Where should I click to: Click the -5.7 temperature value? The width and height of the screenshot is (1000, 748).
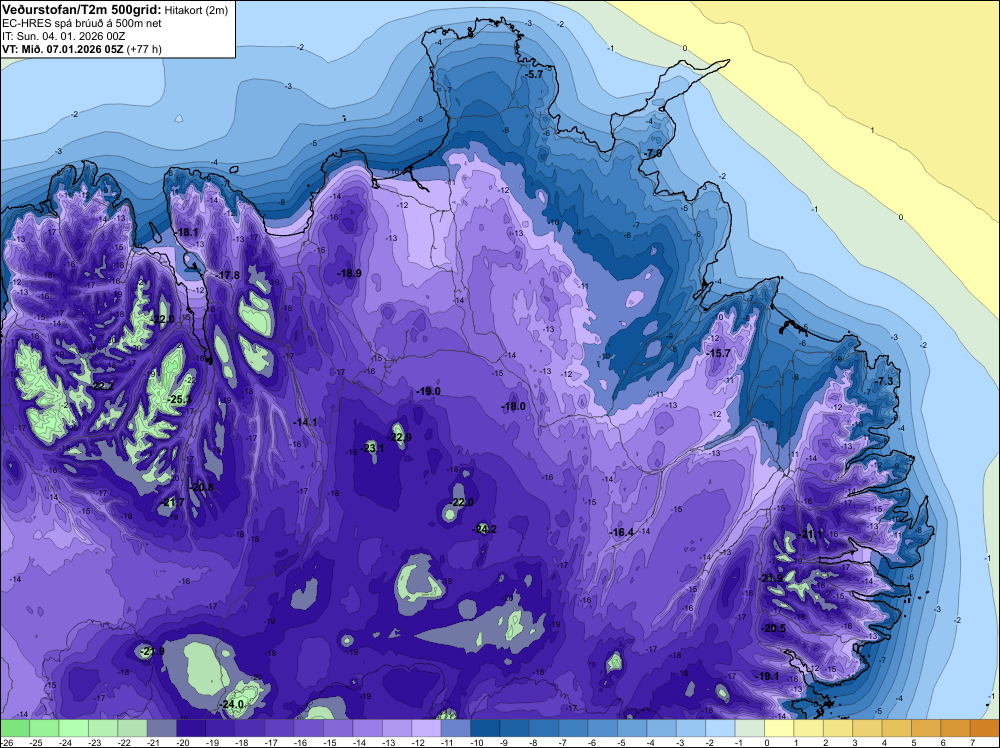[533, 74]
